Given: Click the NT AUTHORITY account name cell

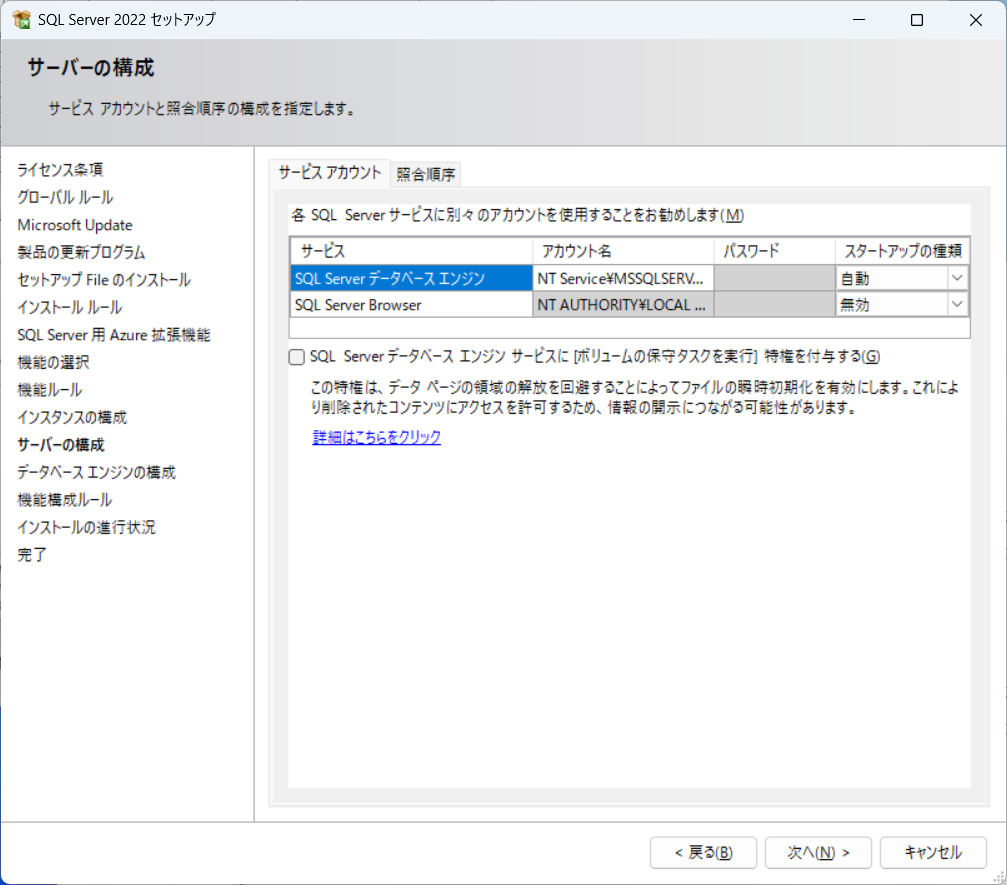Looking at the screenshot, I should pyautogui.click(x=623, y=305).
